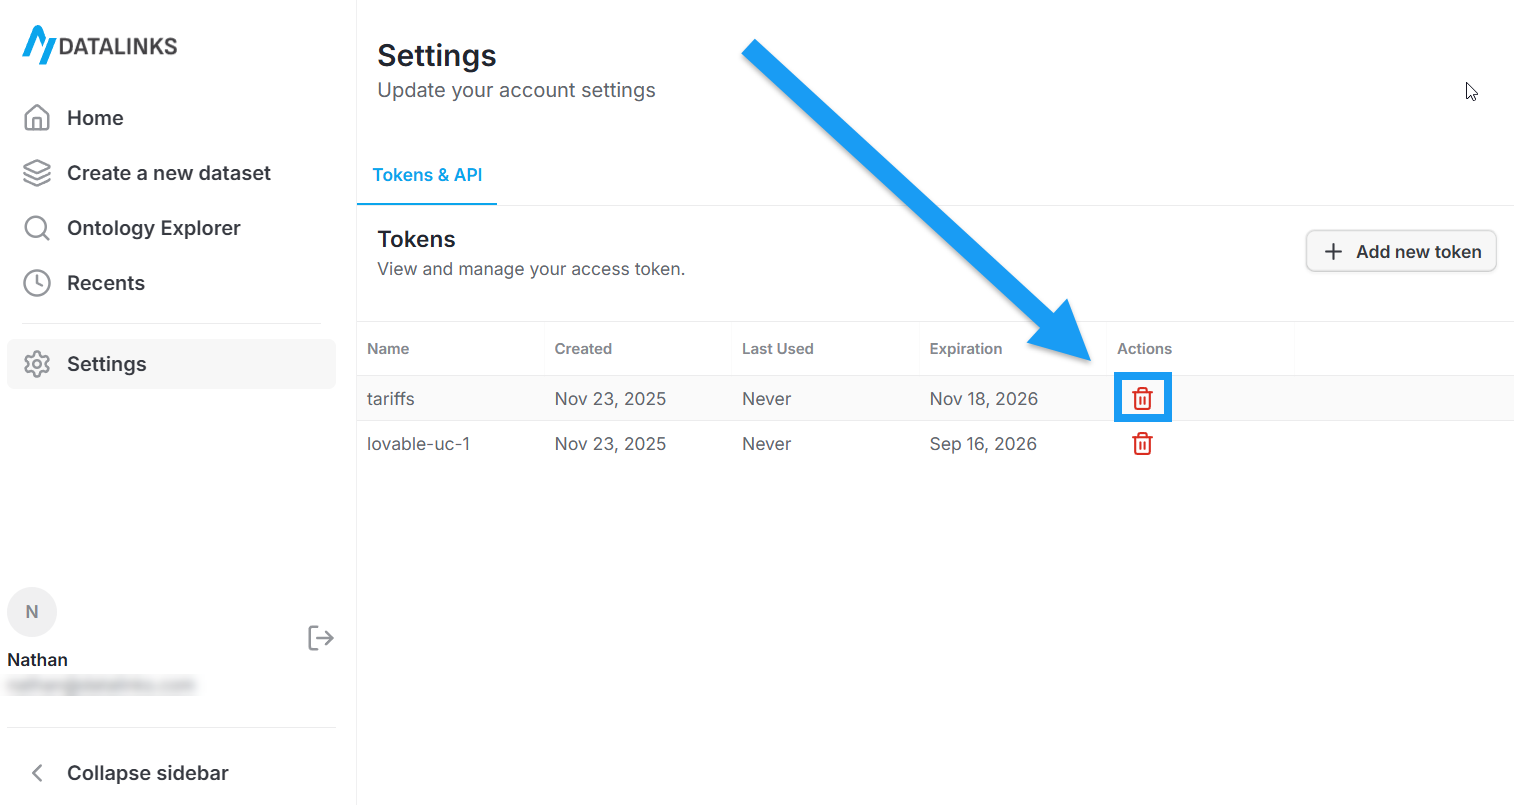
Task: Collapse the sidebar using the chevron
Action: (x=36, y=772)
